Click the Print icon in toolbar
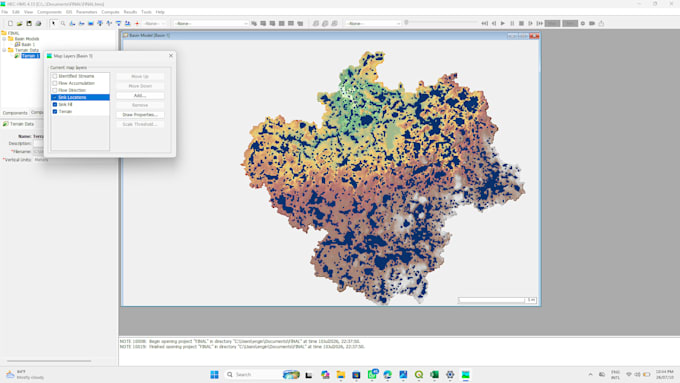Image resolution: width=680 pixels, height=383 pixels. 38,23
